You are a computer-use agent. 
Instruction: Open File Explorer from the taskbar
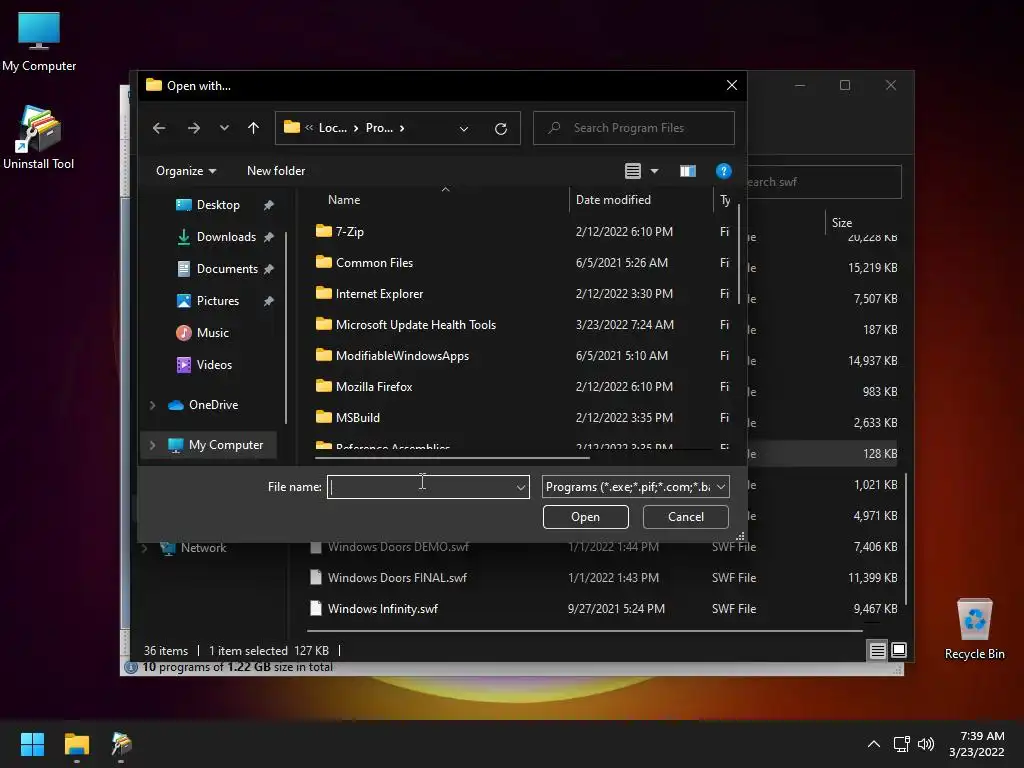click(x=76, y=744)
